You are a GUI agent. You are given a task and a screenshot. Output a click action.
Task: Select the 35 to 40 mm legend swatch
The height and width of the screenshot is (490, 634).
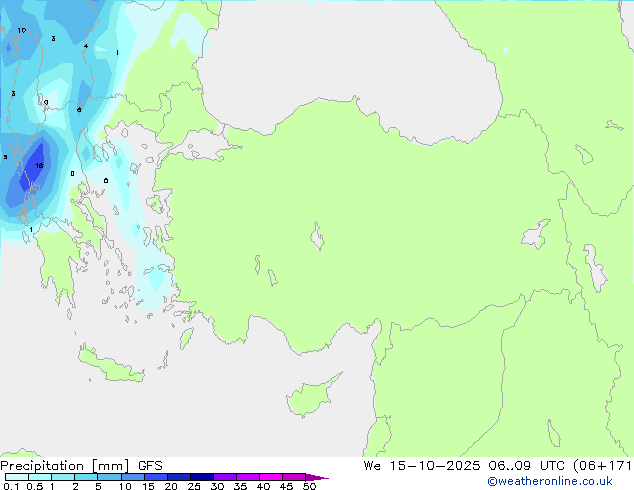coord(248,477)
